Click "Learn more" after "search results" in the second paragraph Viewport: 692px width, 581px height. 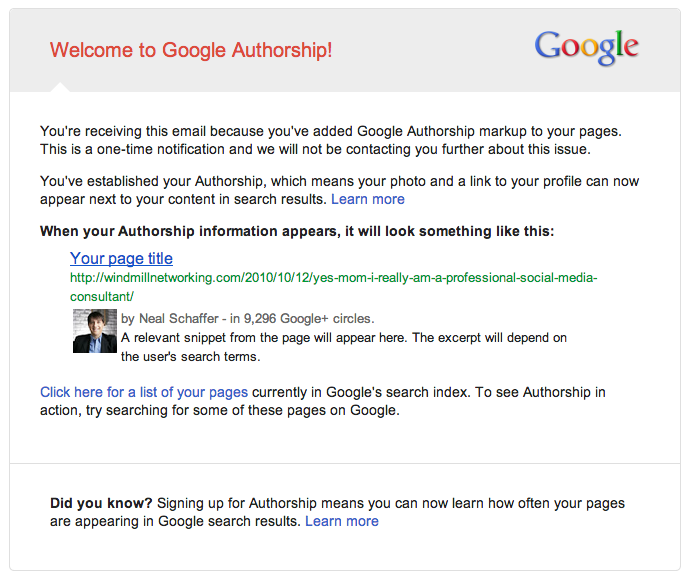368,199
